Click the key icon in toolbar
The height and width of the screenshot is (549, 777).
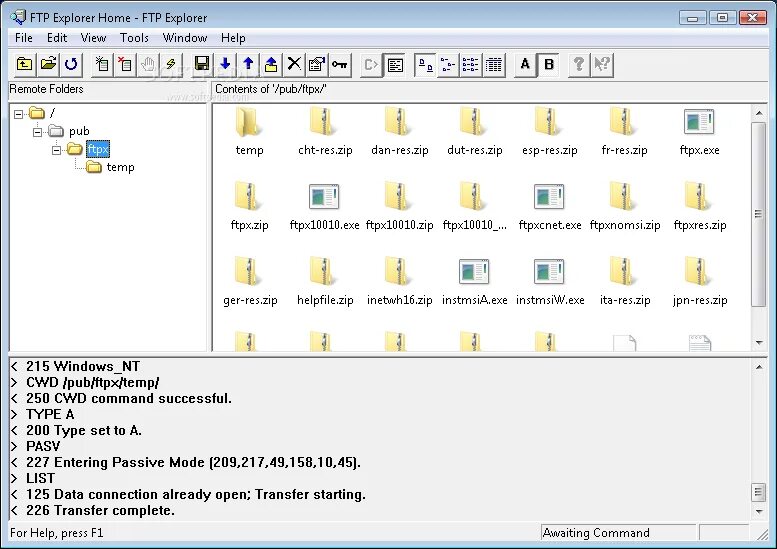click(339, 64)
